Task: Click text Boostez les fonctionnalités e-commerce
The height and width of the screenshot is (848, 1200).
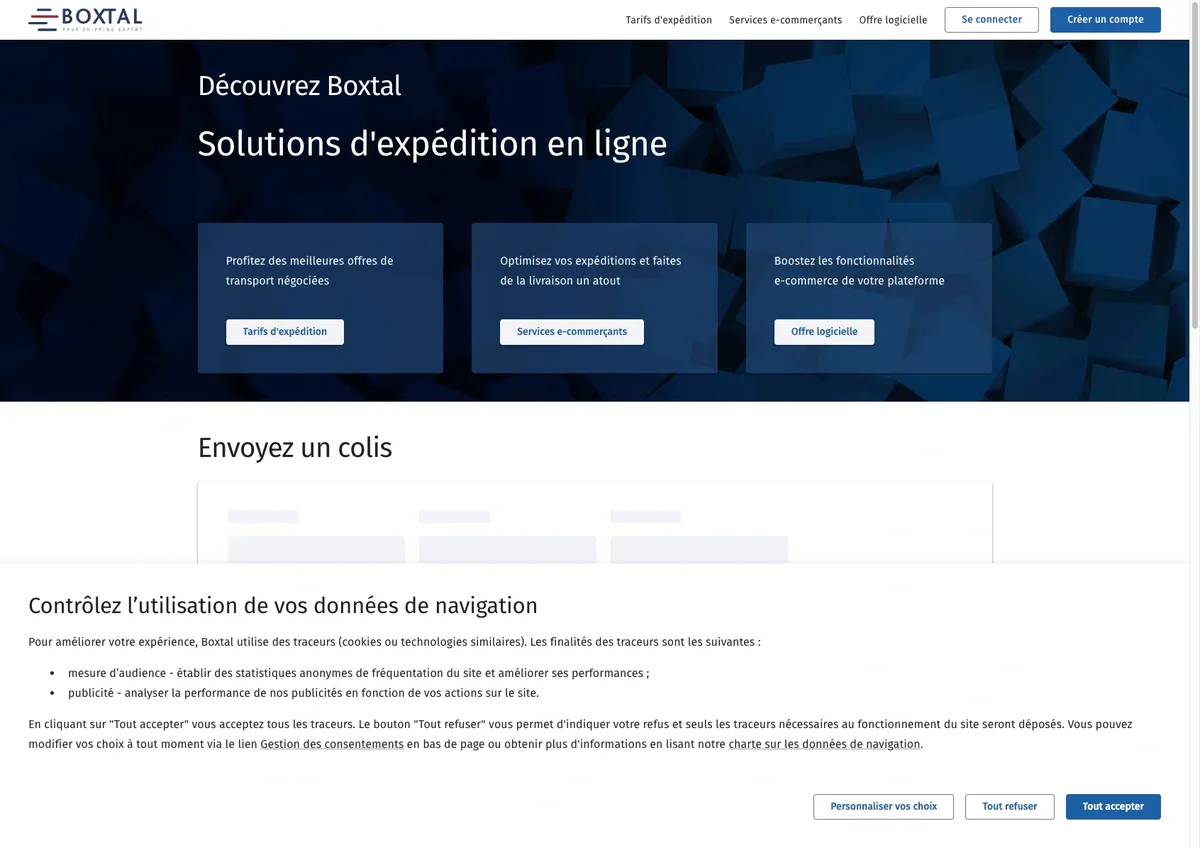Action: 859,271
